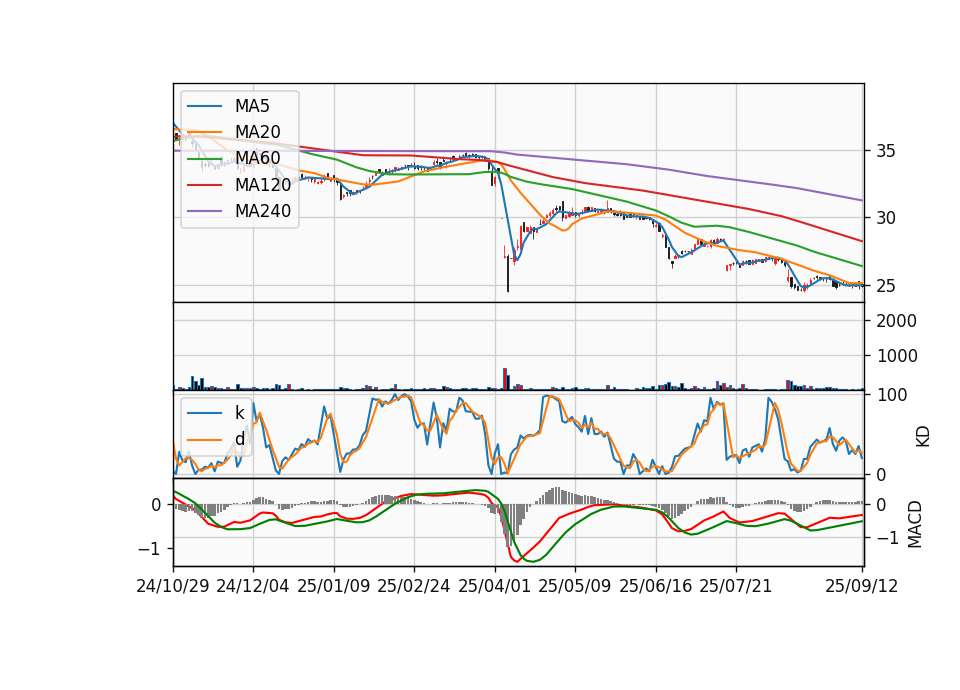Click the tallest volume bar in early April

pos(505,379)
